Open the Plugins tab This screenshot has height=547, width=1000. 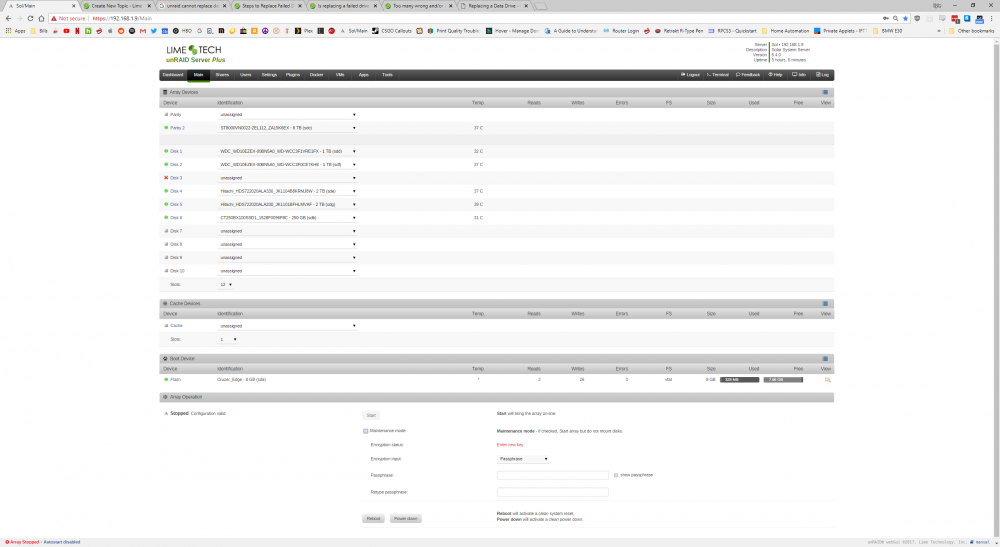(x=293, y=75)
